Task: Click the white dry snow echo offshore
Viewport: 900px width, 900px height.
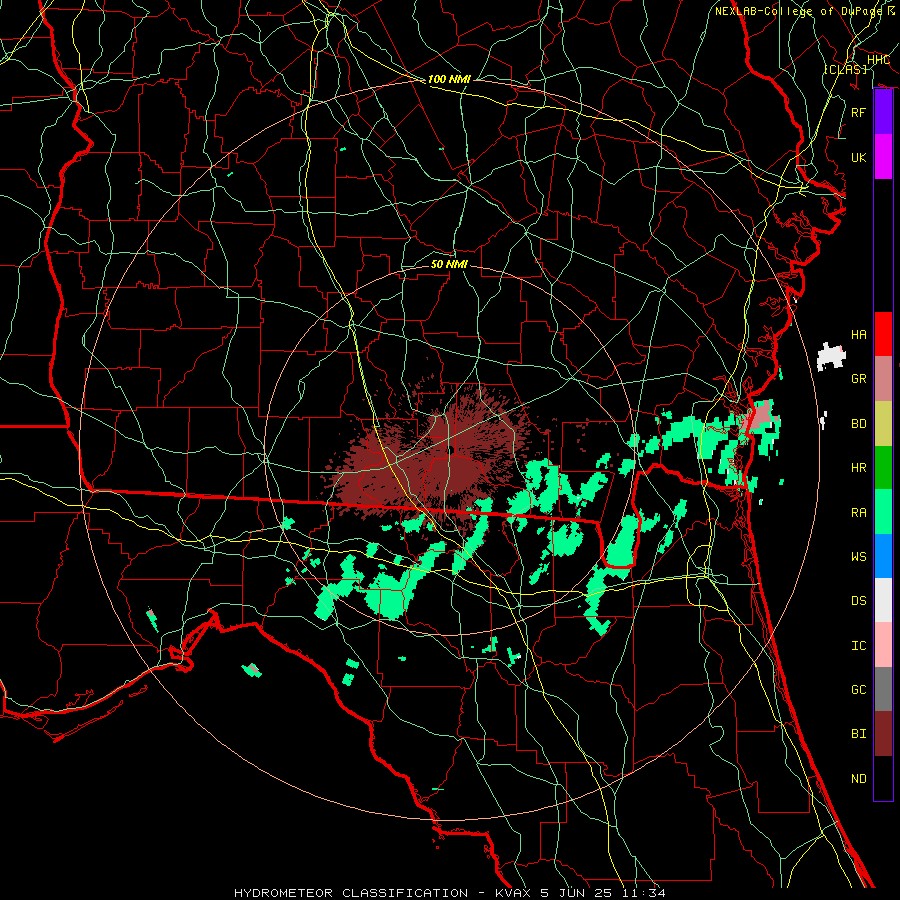Action: [x=831, y=356]
